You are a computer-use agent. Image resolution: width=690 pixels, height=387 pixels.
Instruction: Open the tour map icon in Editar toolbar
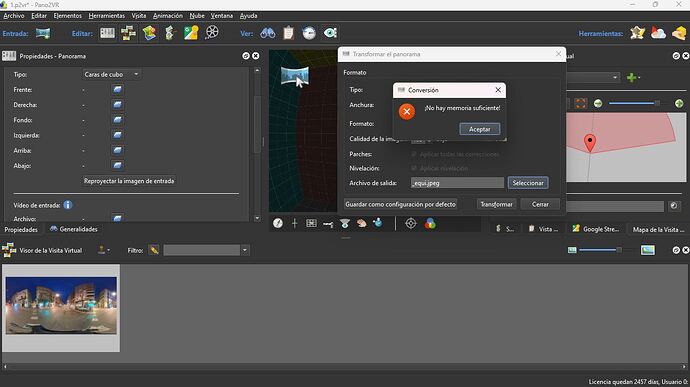pyautogui.click(x=149, y=33)
